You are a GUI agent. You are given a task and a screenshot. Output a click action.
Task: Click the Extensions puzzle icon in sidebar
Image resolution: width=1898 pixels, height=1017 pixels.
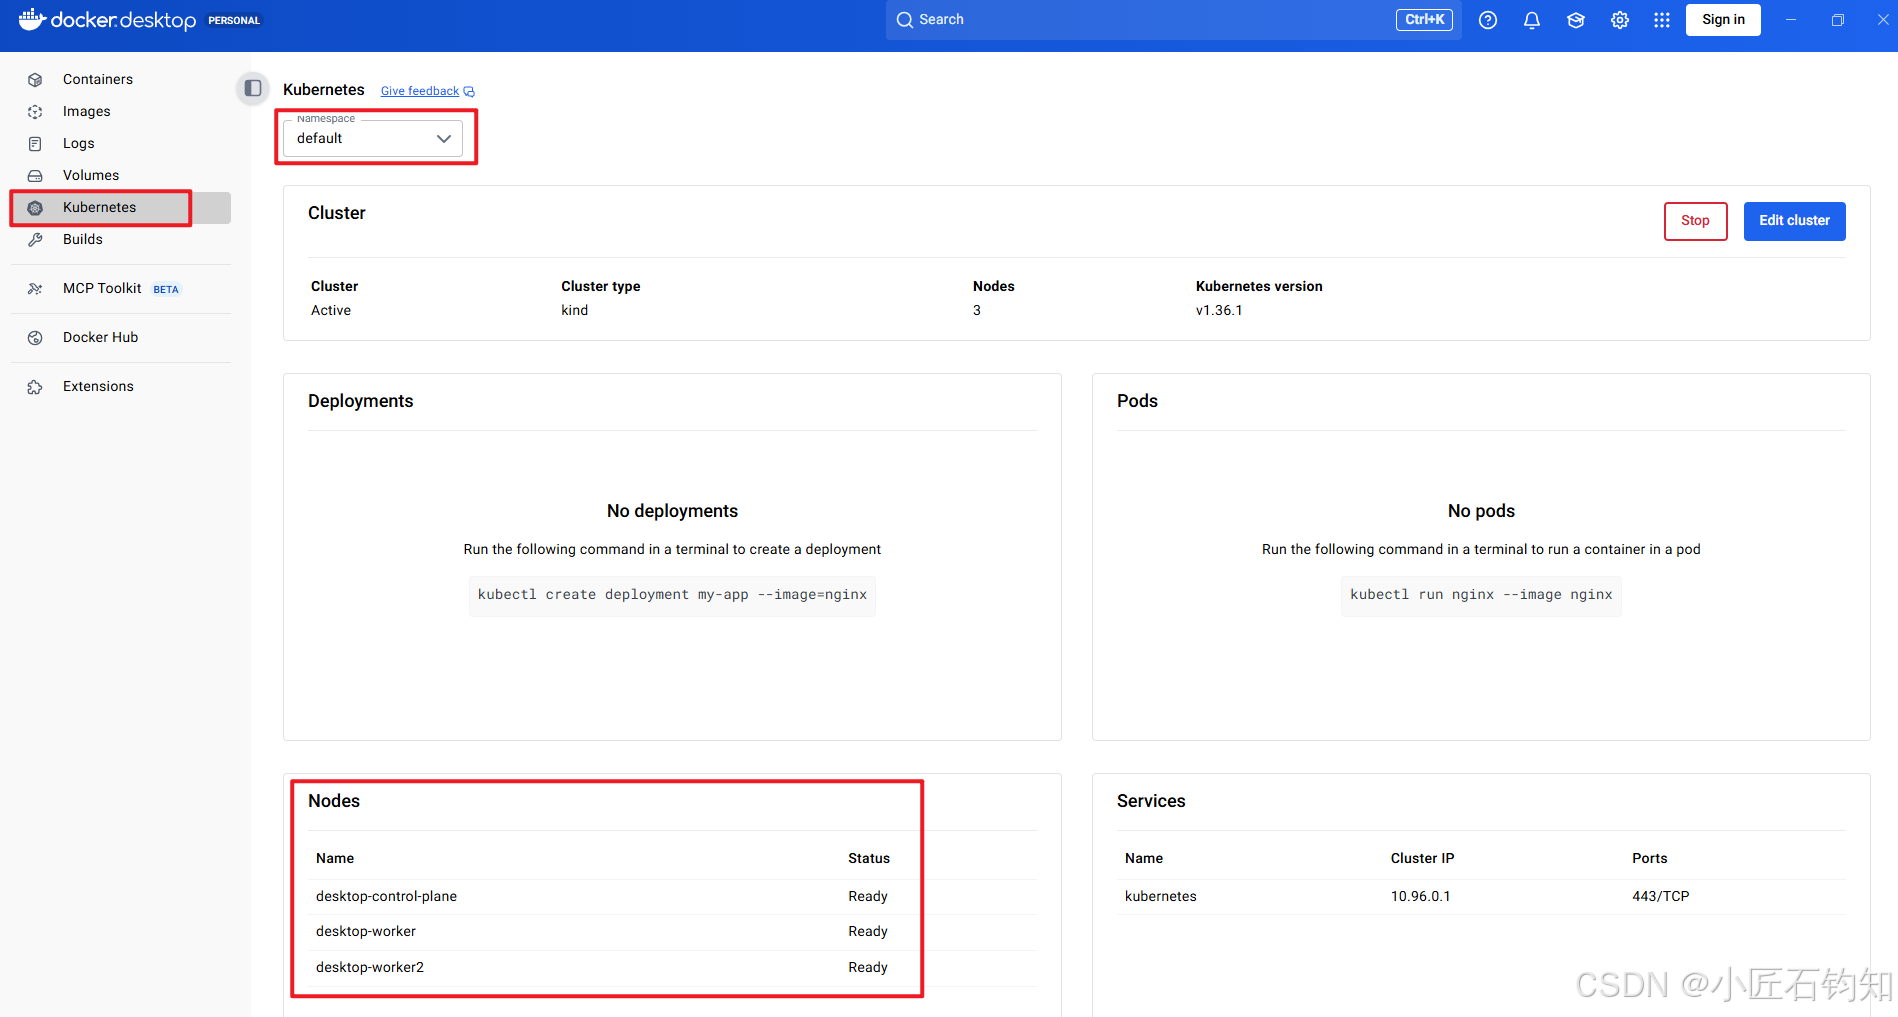[35, 387]
